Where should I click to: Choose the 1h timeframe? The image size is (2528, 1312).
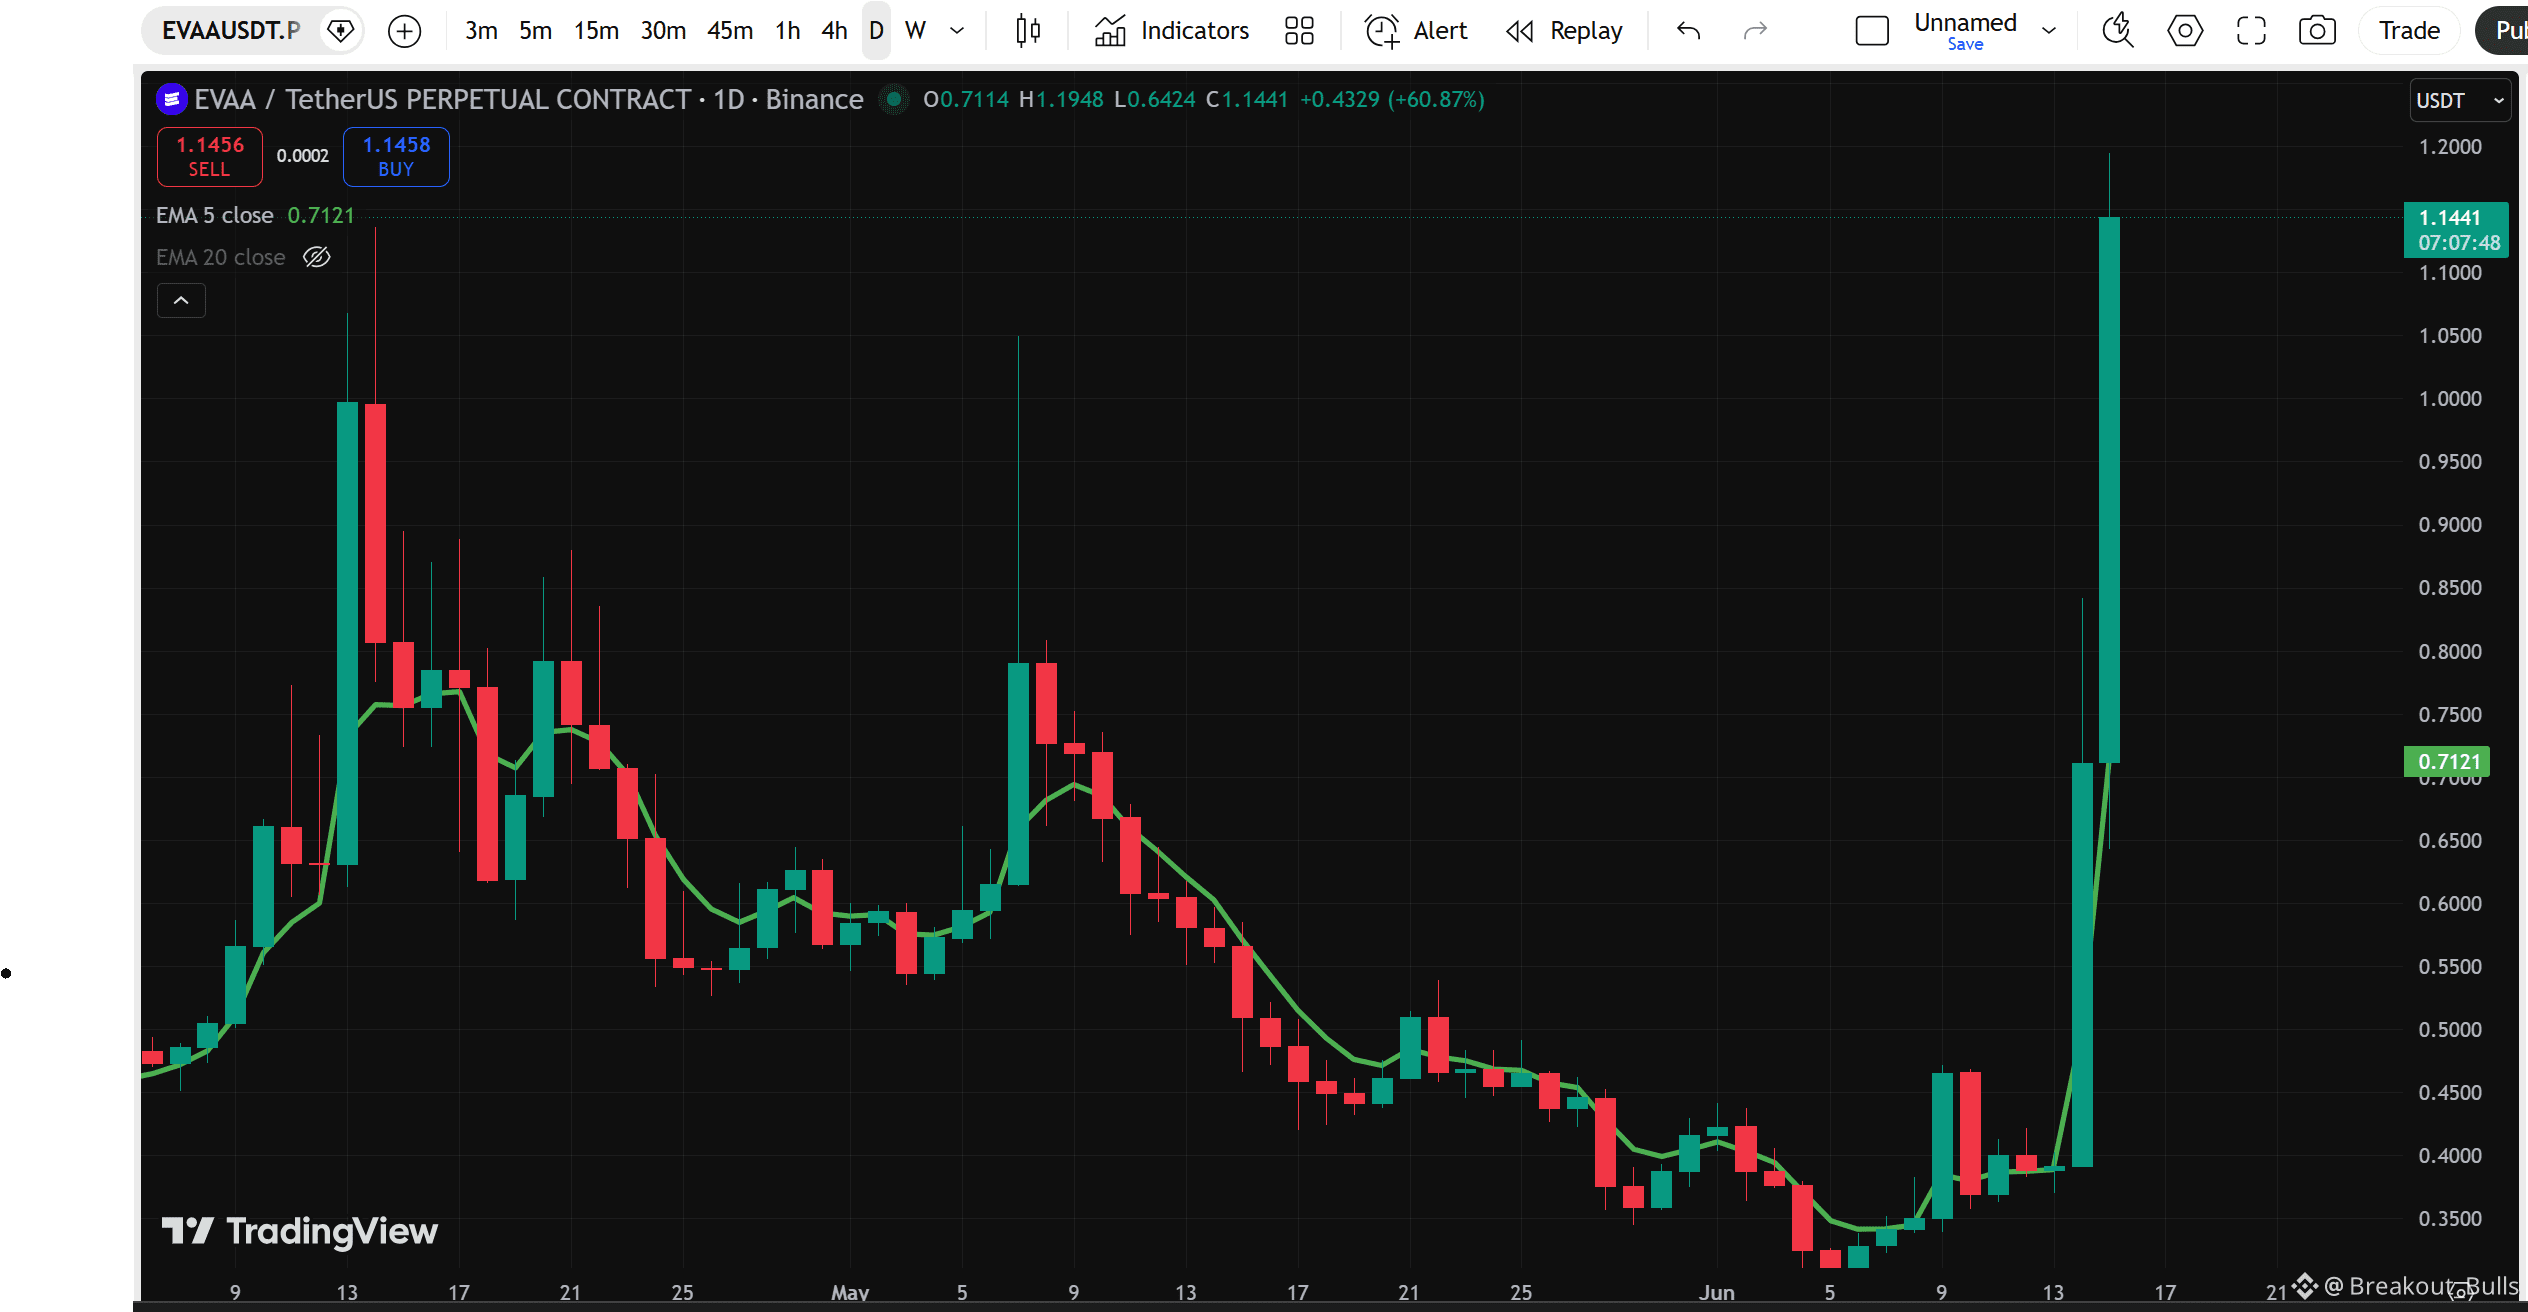(x=788, y=31)
